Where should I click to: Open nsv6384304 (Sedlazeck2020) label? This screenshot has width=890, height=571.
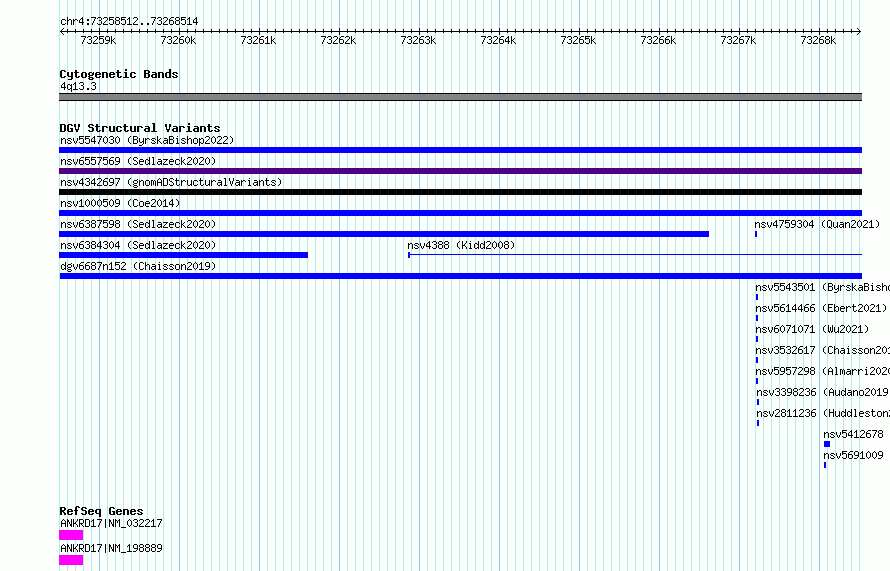coord(138,245)
